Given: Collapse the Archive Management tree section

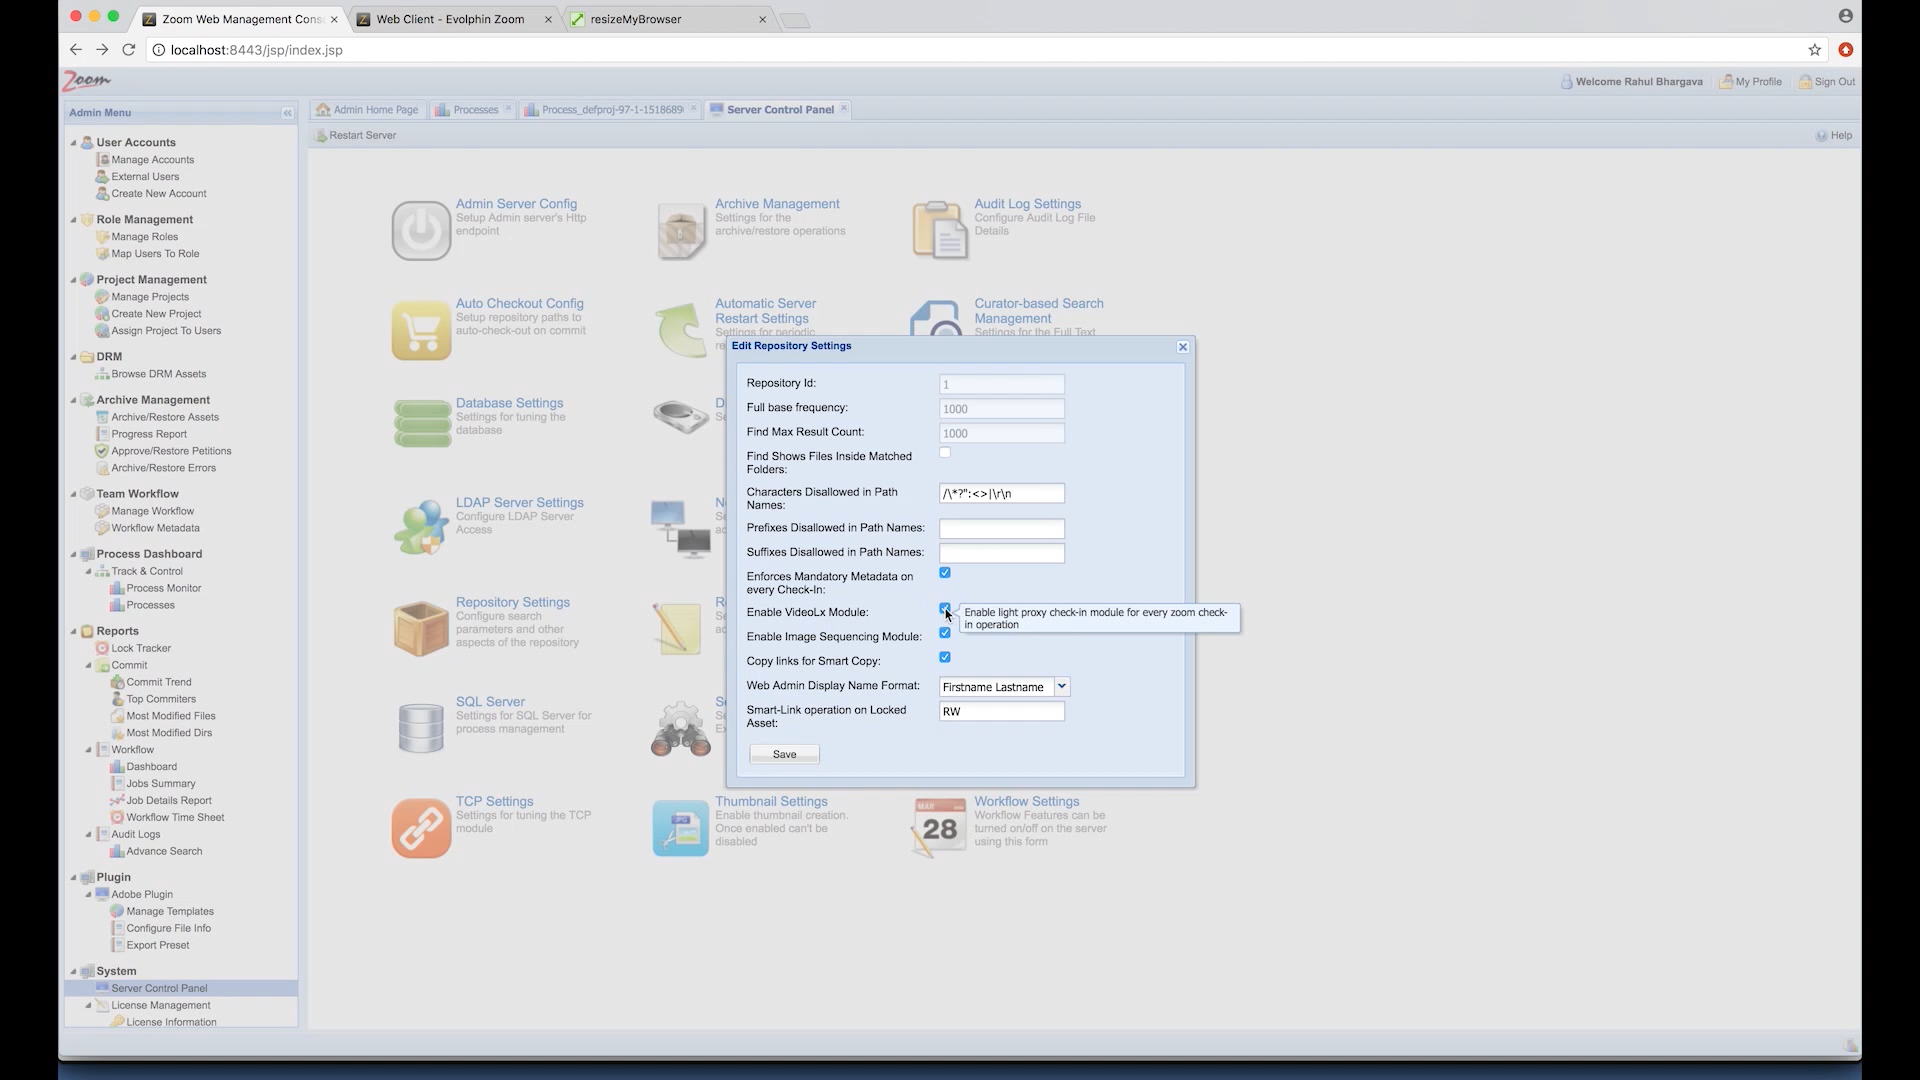Looking at the screenshot, I should pyautogui.click(x=73, y=400).
